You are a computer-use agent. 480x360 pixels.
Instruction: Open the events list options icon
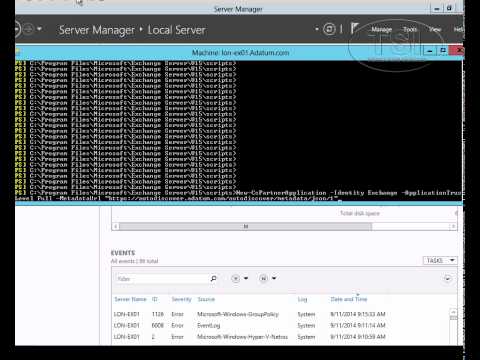(236, 278)
